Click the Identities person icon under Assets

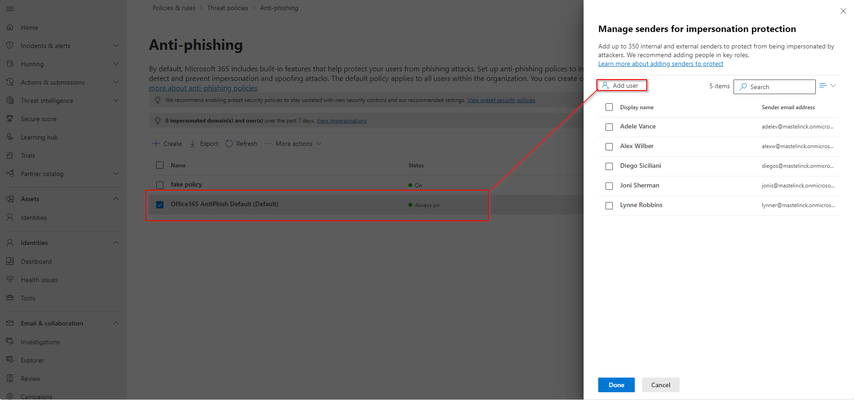pos(9,217)
